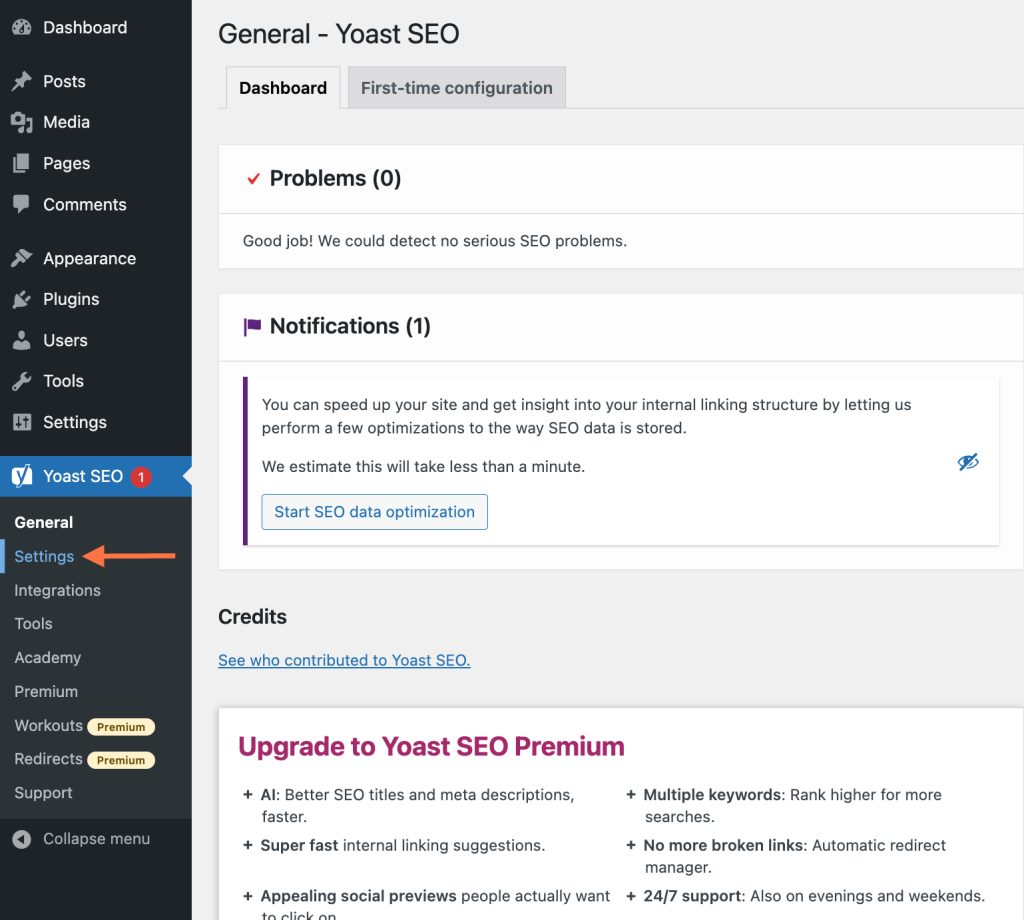1024x920 pixels.
Task: Open the Appearance menu item
Action: tap(96, 259)
